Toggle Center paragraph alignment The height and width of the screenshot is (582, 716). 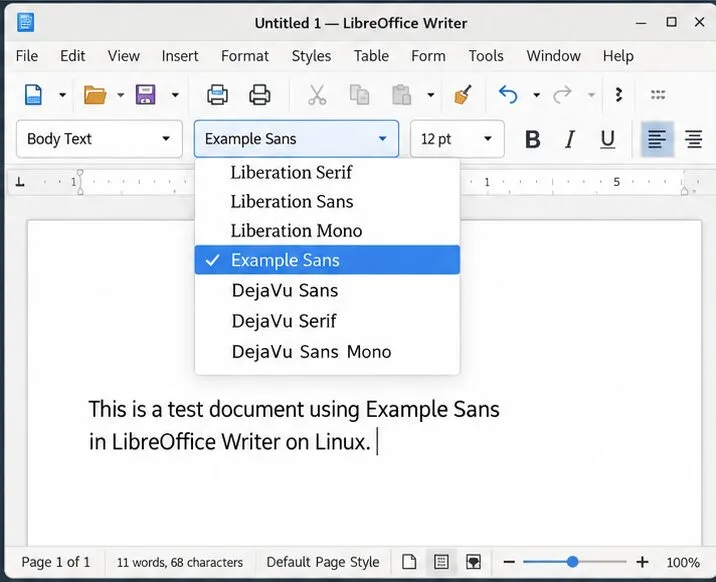tap(694, 139)
